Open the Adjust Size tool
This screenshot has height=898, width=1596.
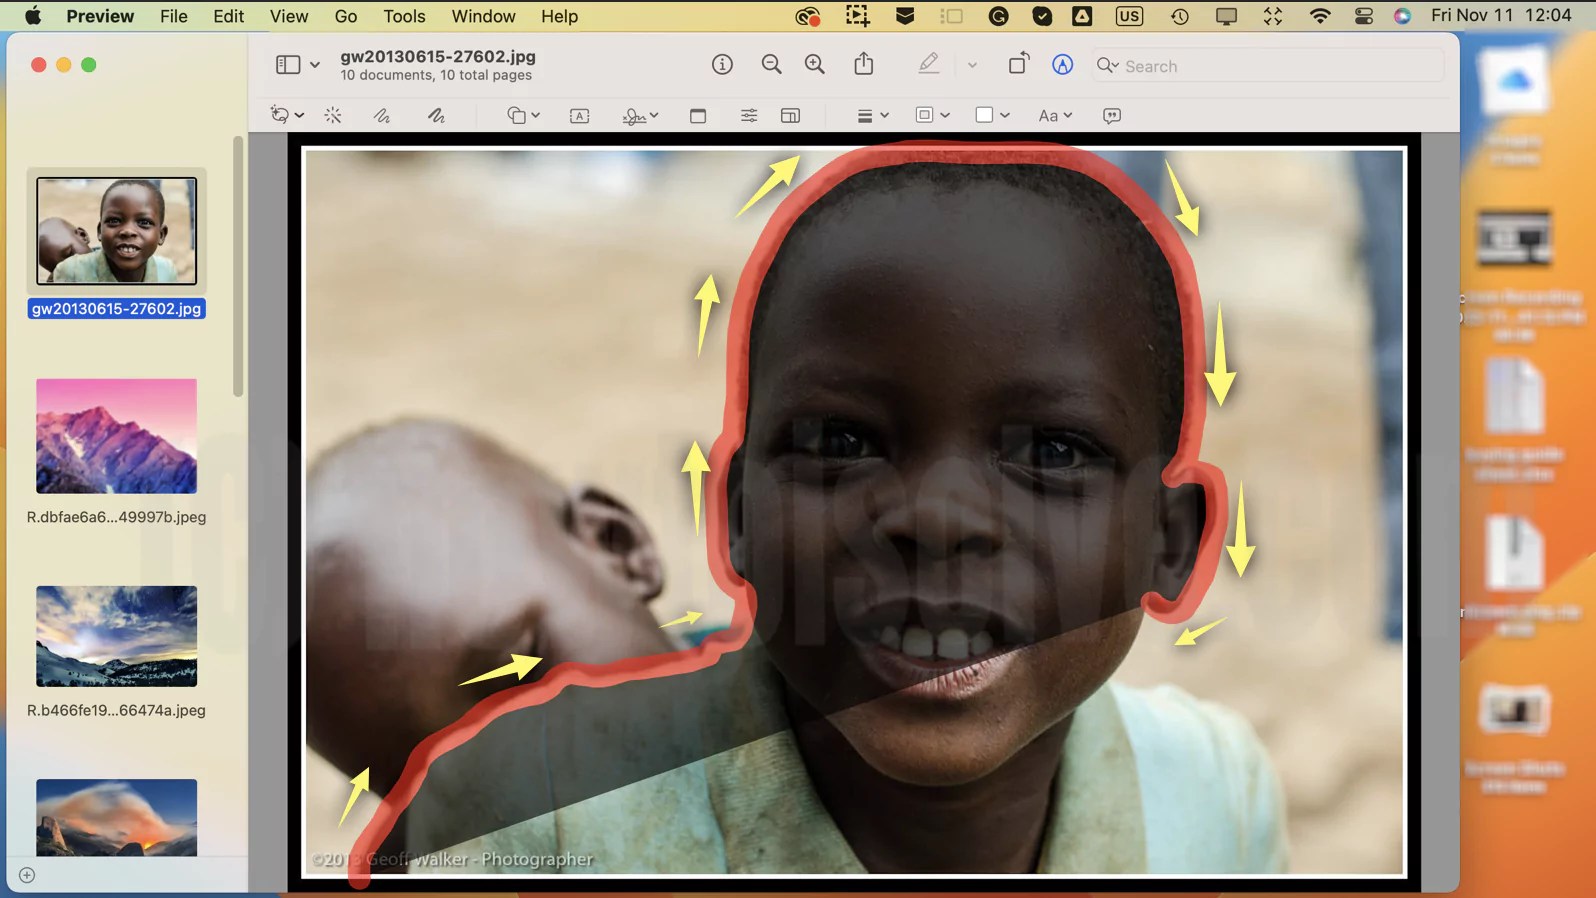(790, 116)
